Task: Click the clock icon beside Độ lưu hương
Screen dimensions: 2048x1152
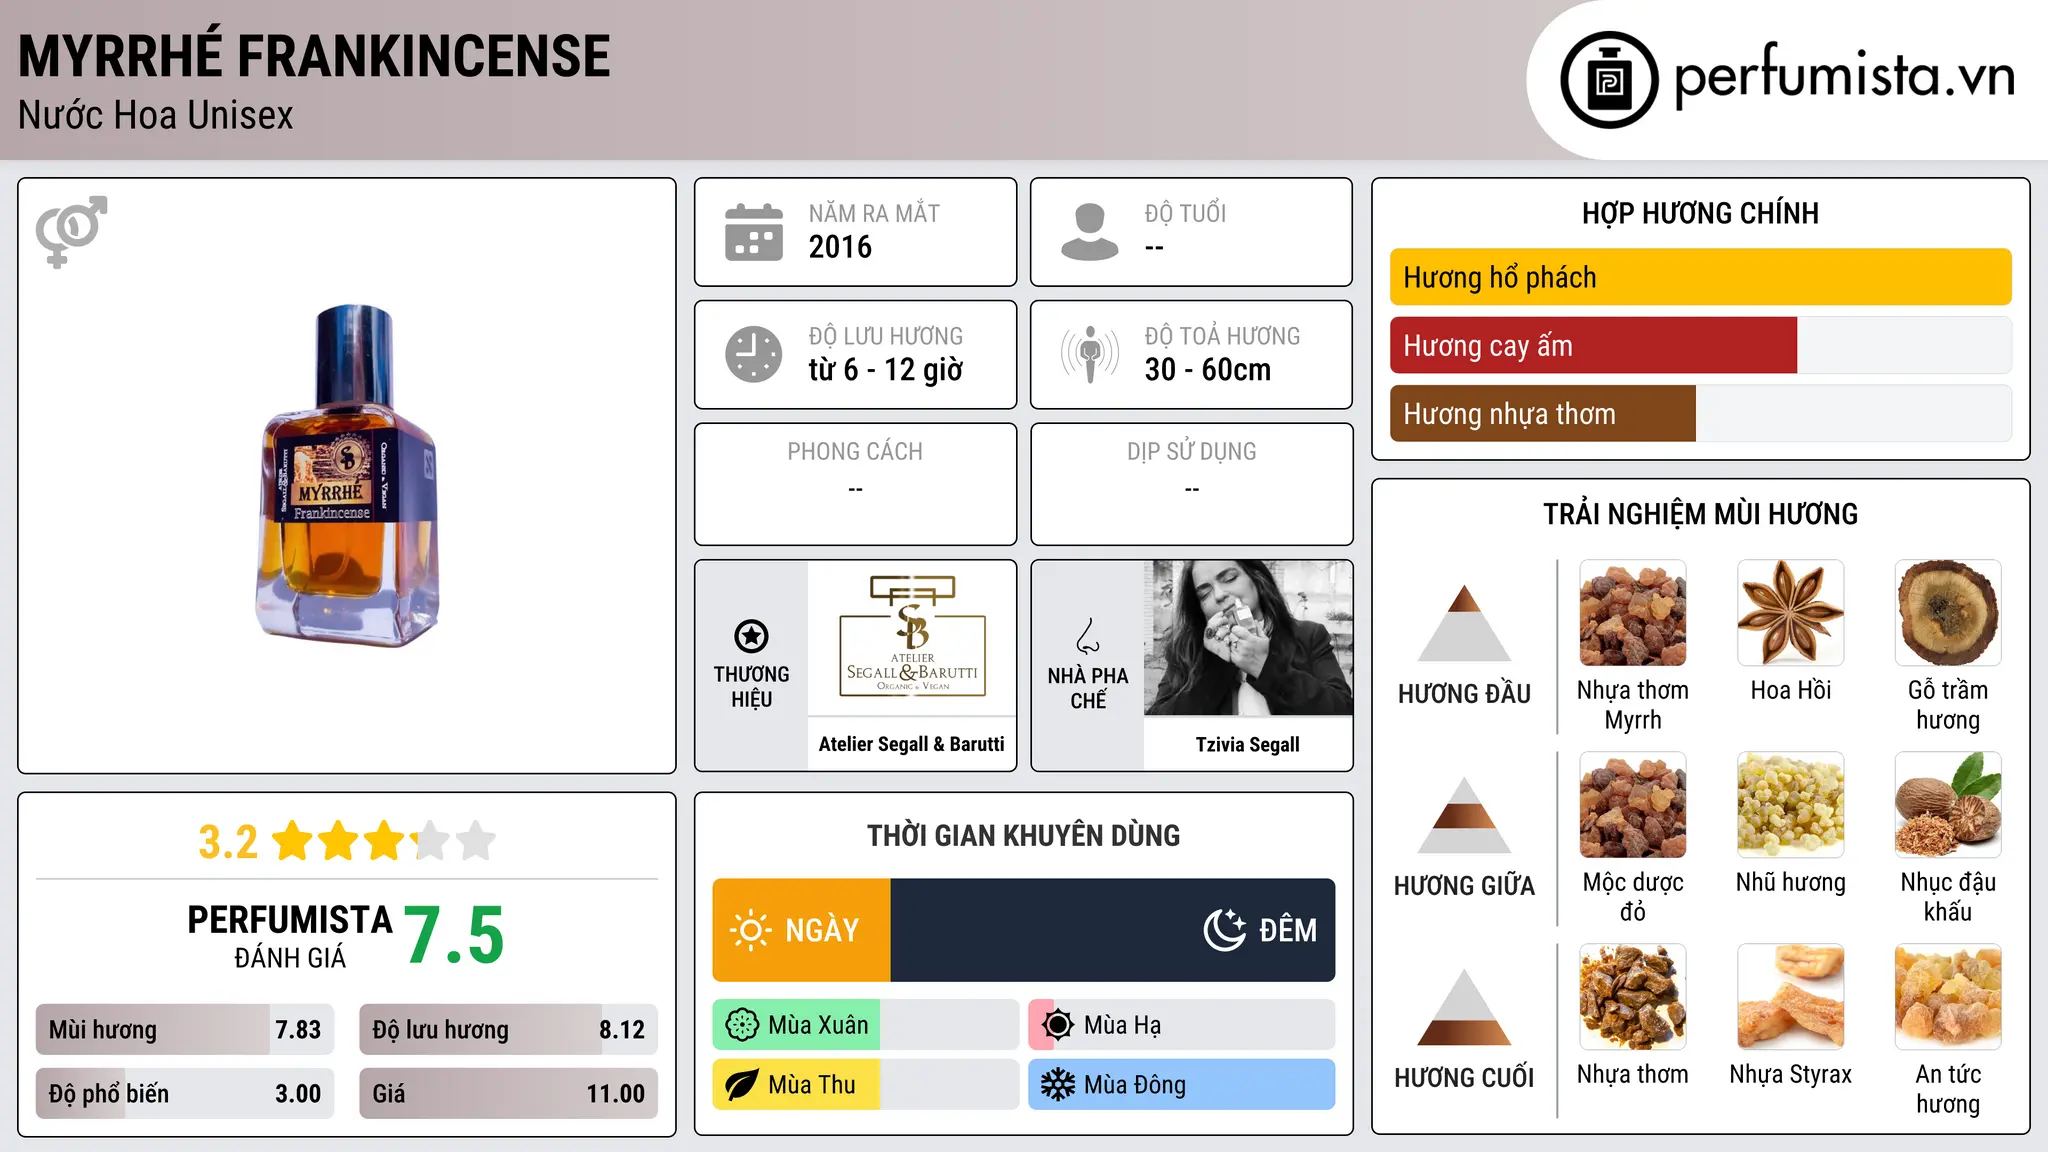Action: coord(754,354)
